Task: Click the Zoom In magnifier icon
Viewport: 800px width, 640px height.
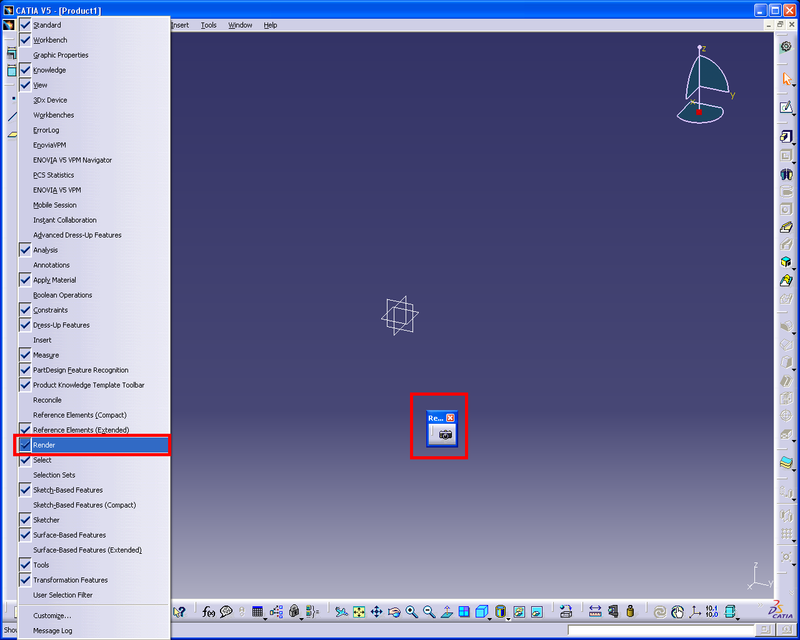Action: (411, 611)
